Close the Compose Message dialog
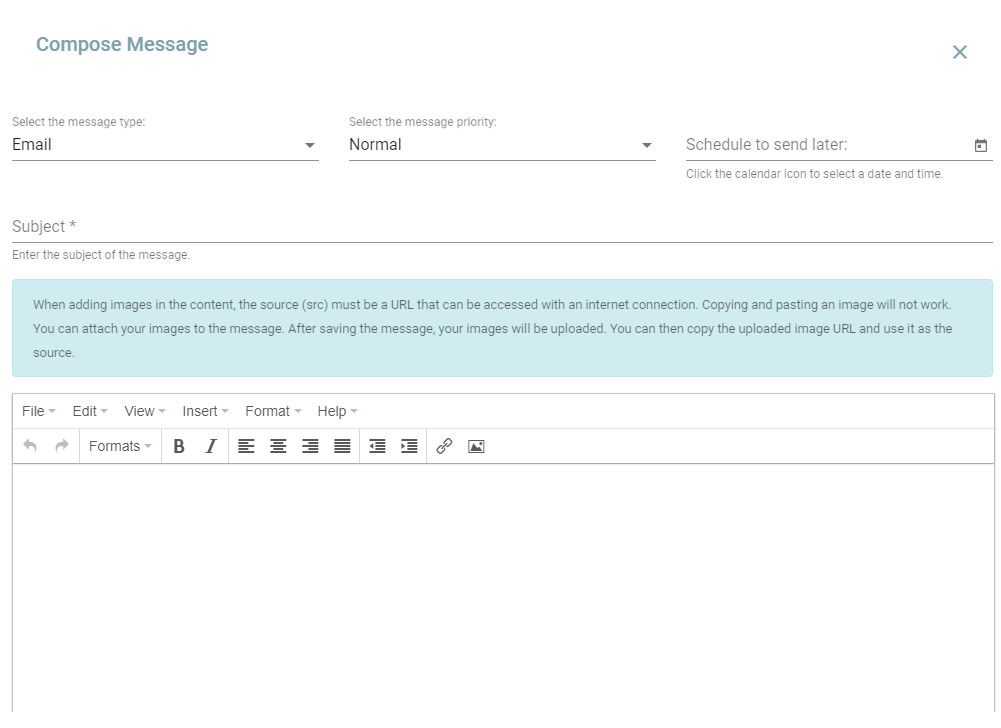The height and width of the screenshot is (728, 1001). coord(959,52)
